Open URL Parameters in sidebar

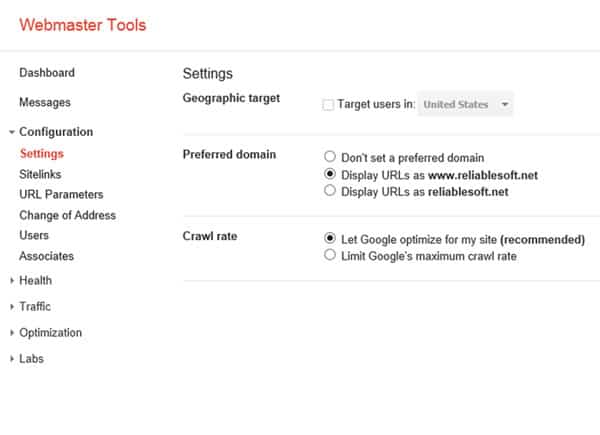click(61, 195)
